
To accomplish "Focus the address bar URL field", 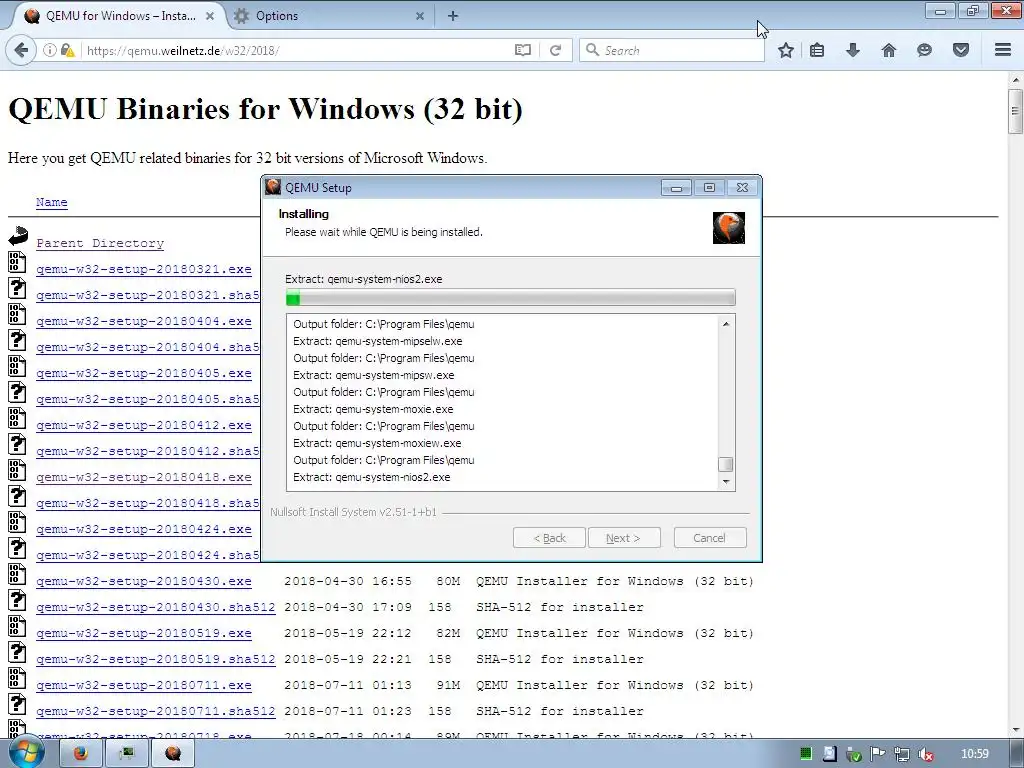I will pos(297,50).
